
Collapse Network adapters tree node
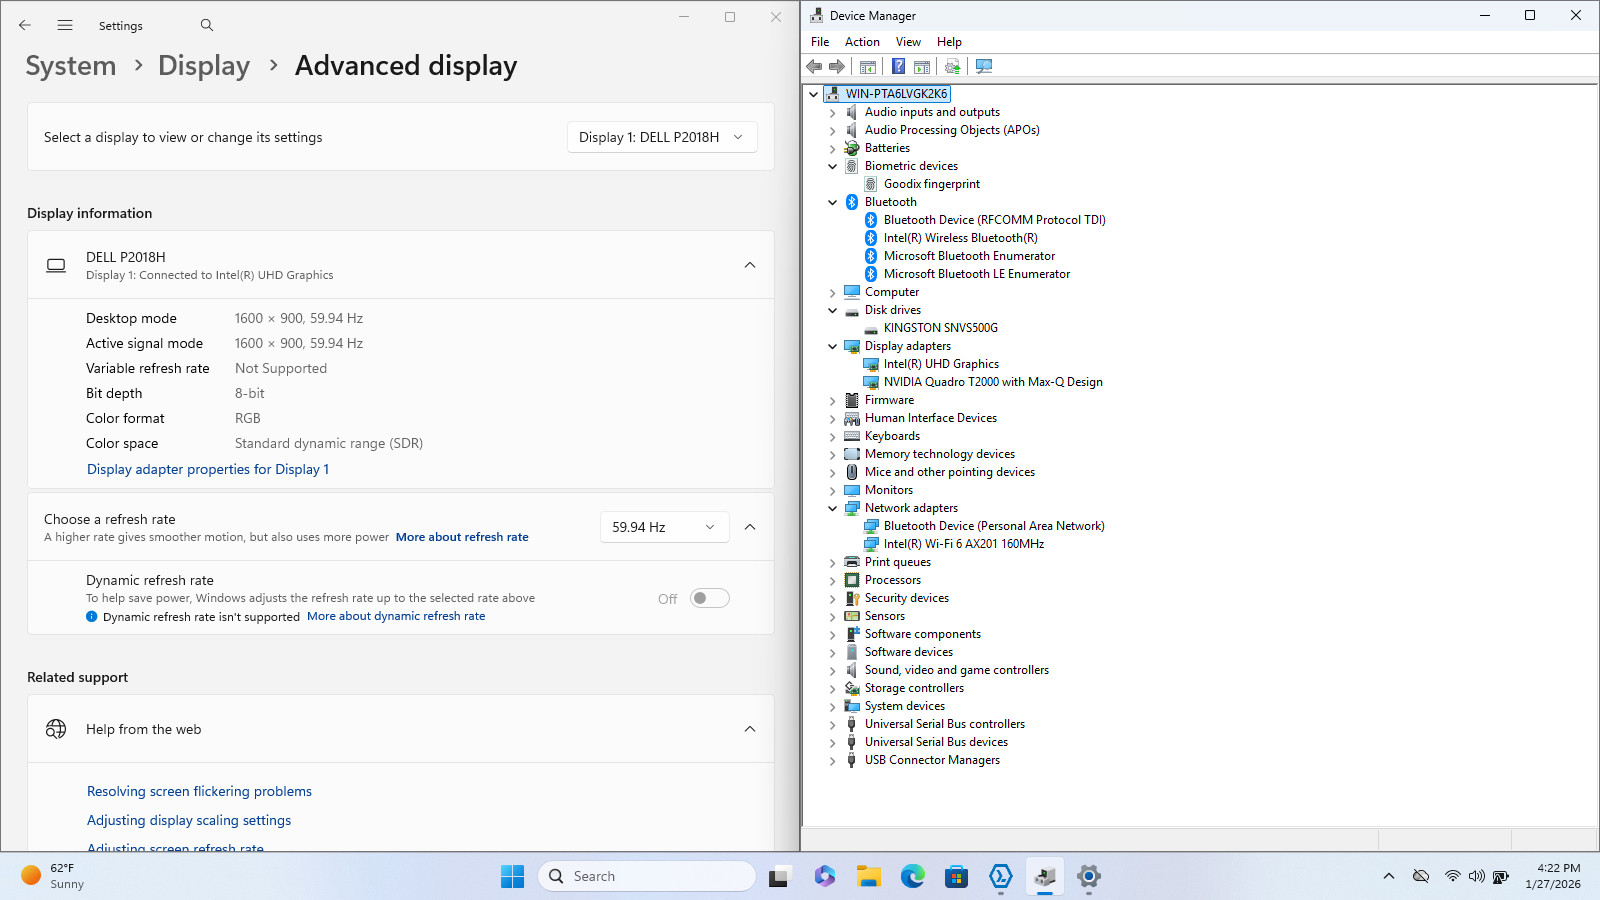(832, 508)
